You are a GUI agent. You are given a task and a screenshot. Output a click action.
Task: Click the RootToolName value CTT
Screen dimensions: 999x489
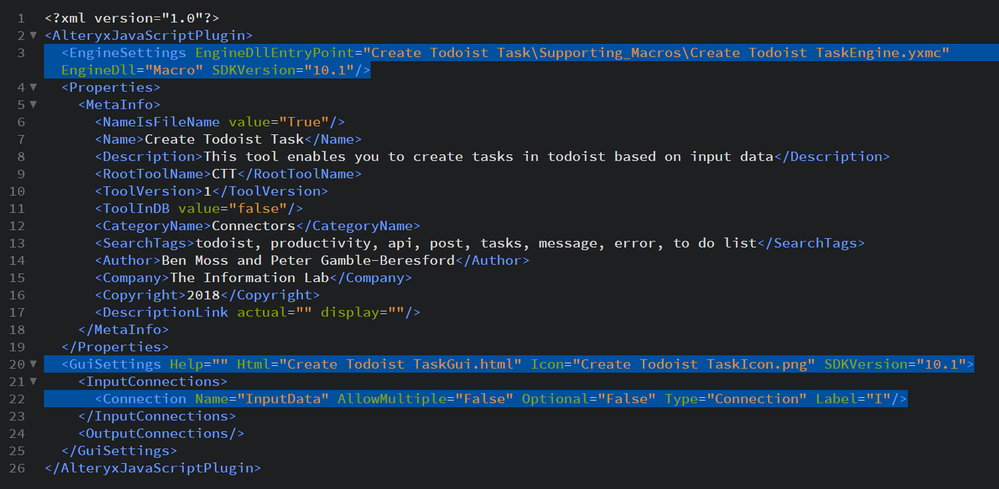224,174
